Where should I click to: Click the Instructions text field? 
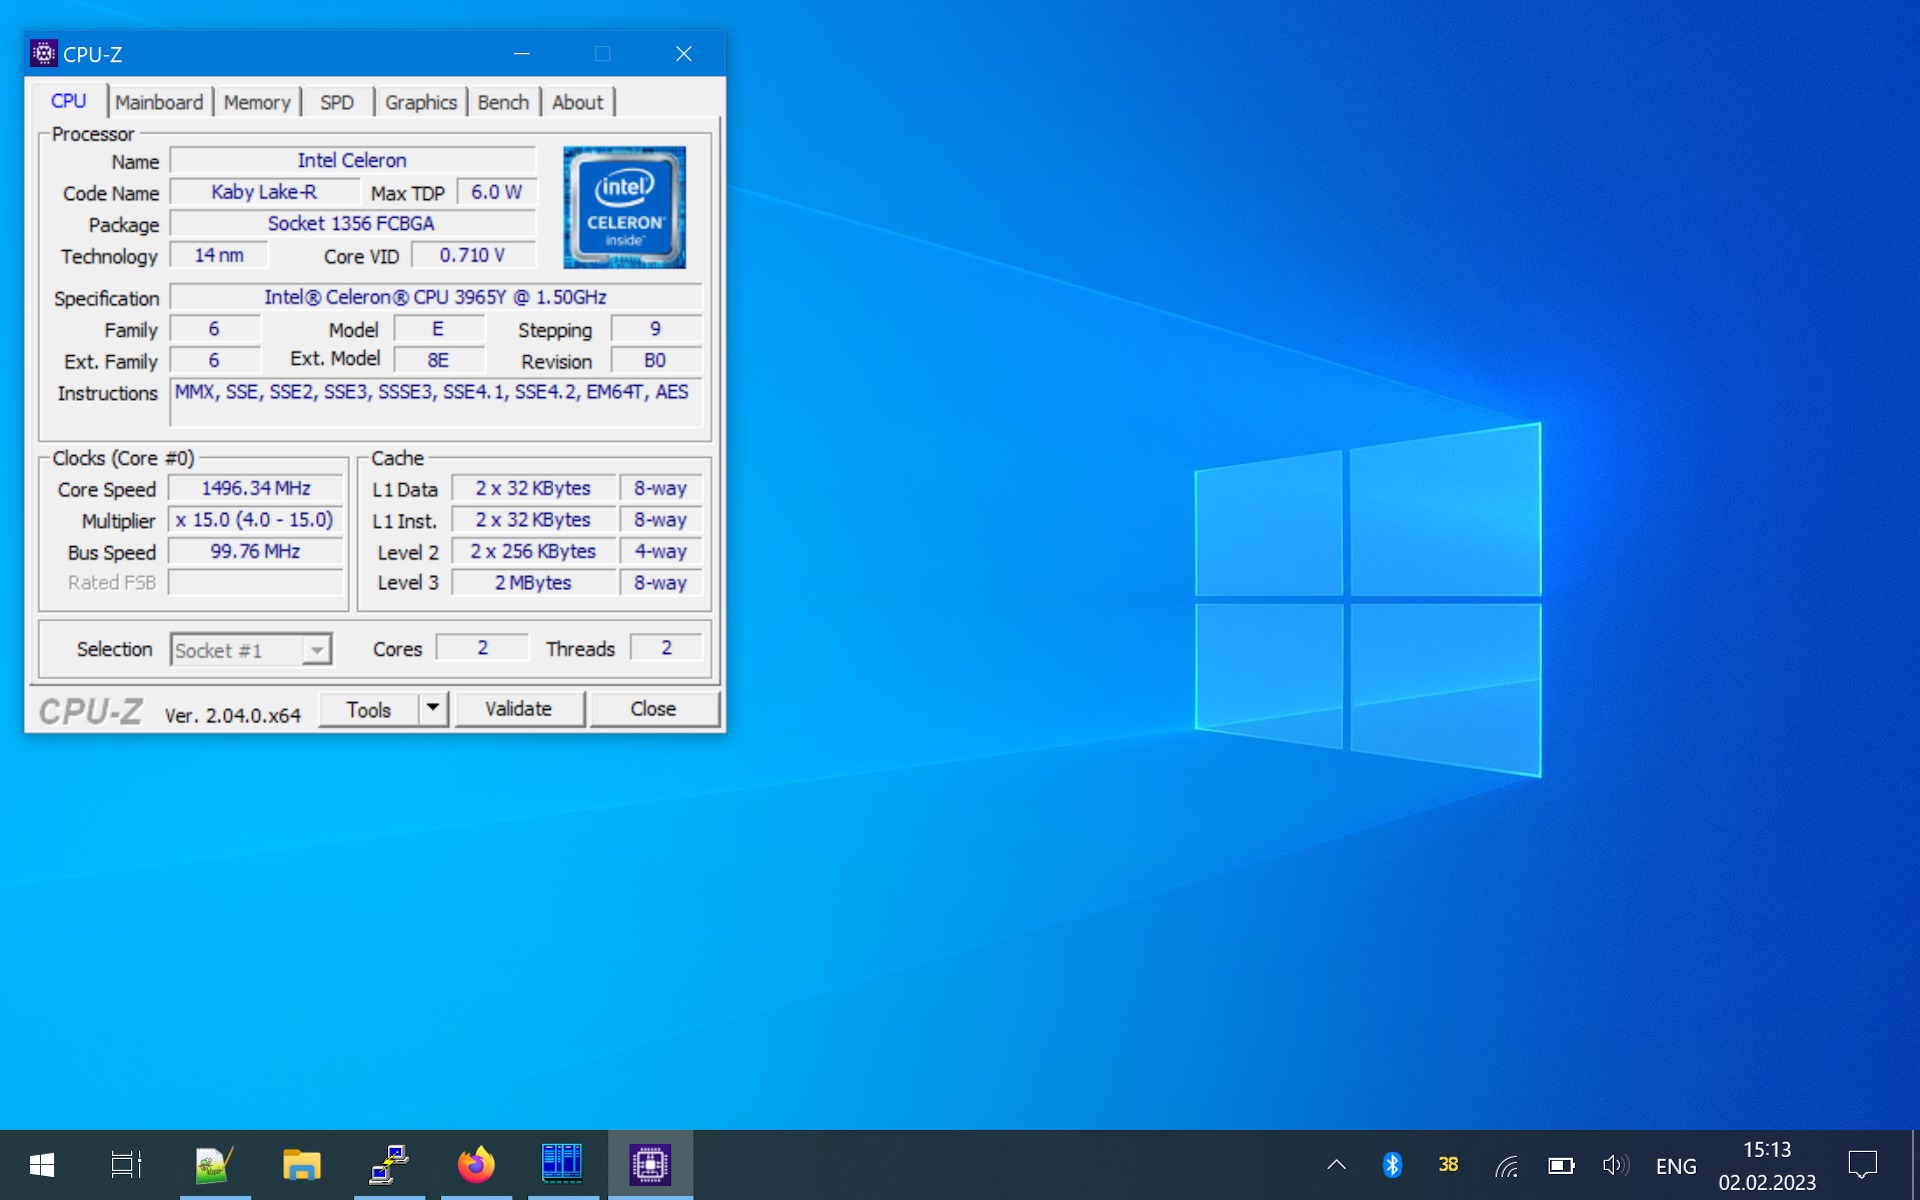point(436,402)
